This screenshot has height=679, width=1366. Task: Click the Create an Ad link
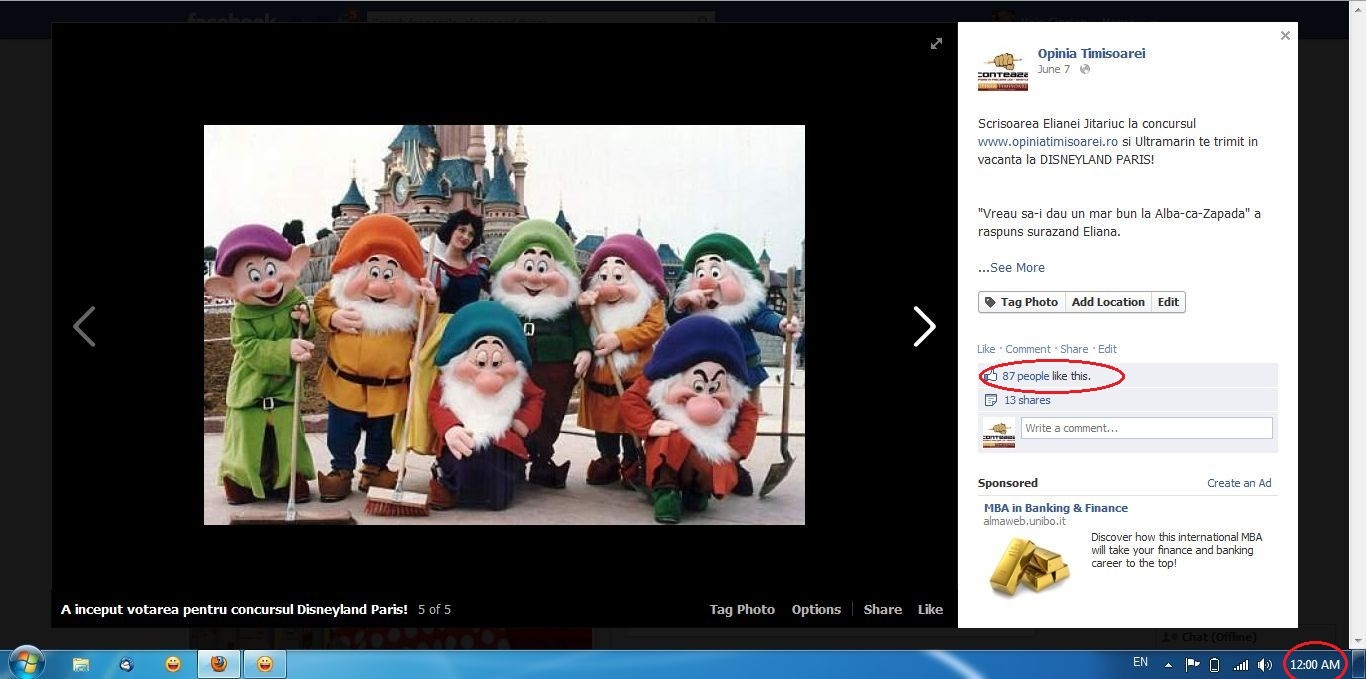pyautogui.click(x=1239, y=483)
